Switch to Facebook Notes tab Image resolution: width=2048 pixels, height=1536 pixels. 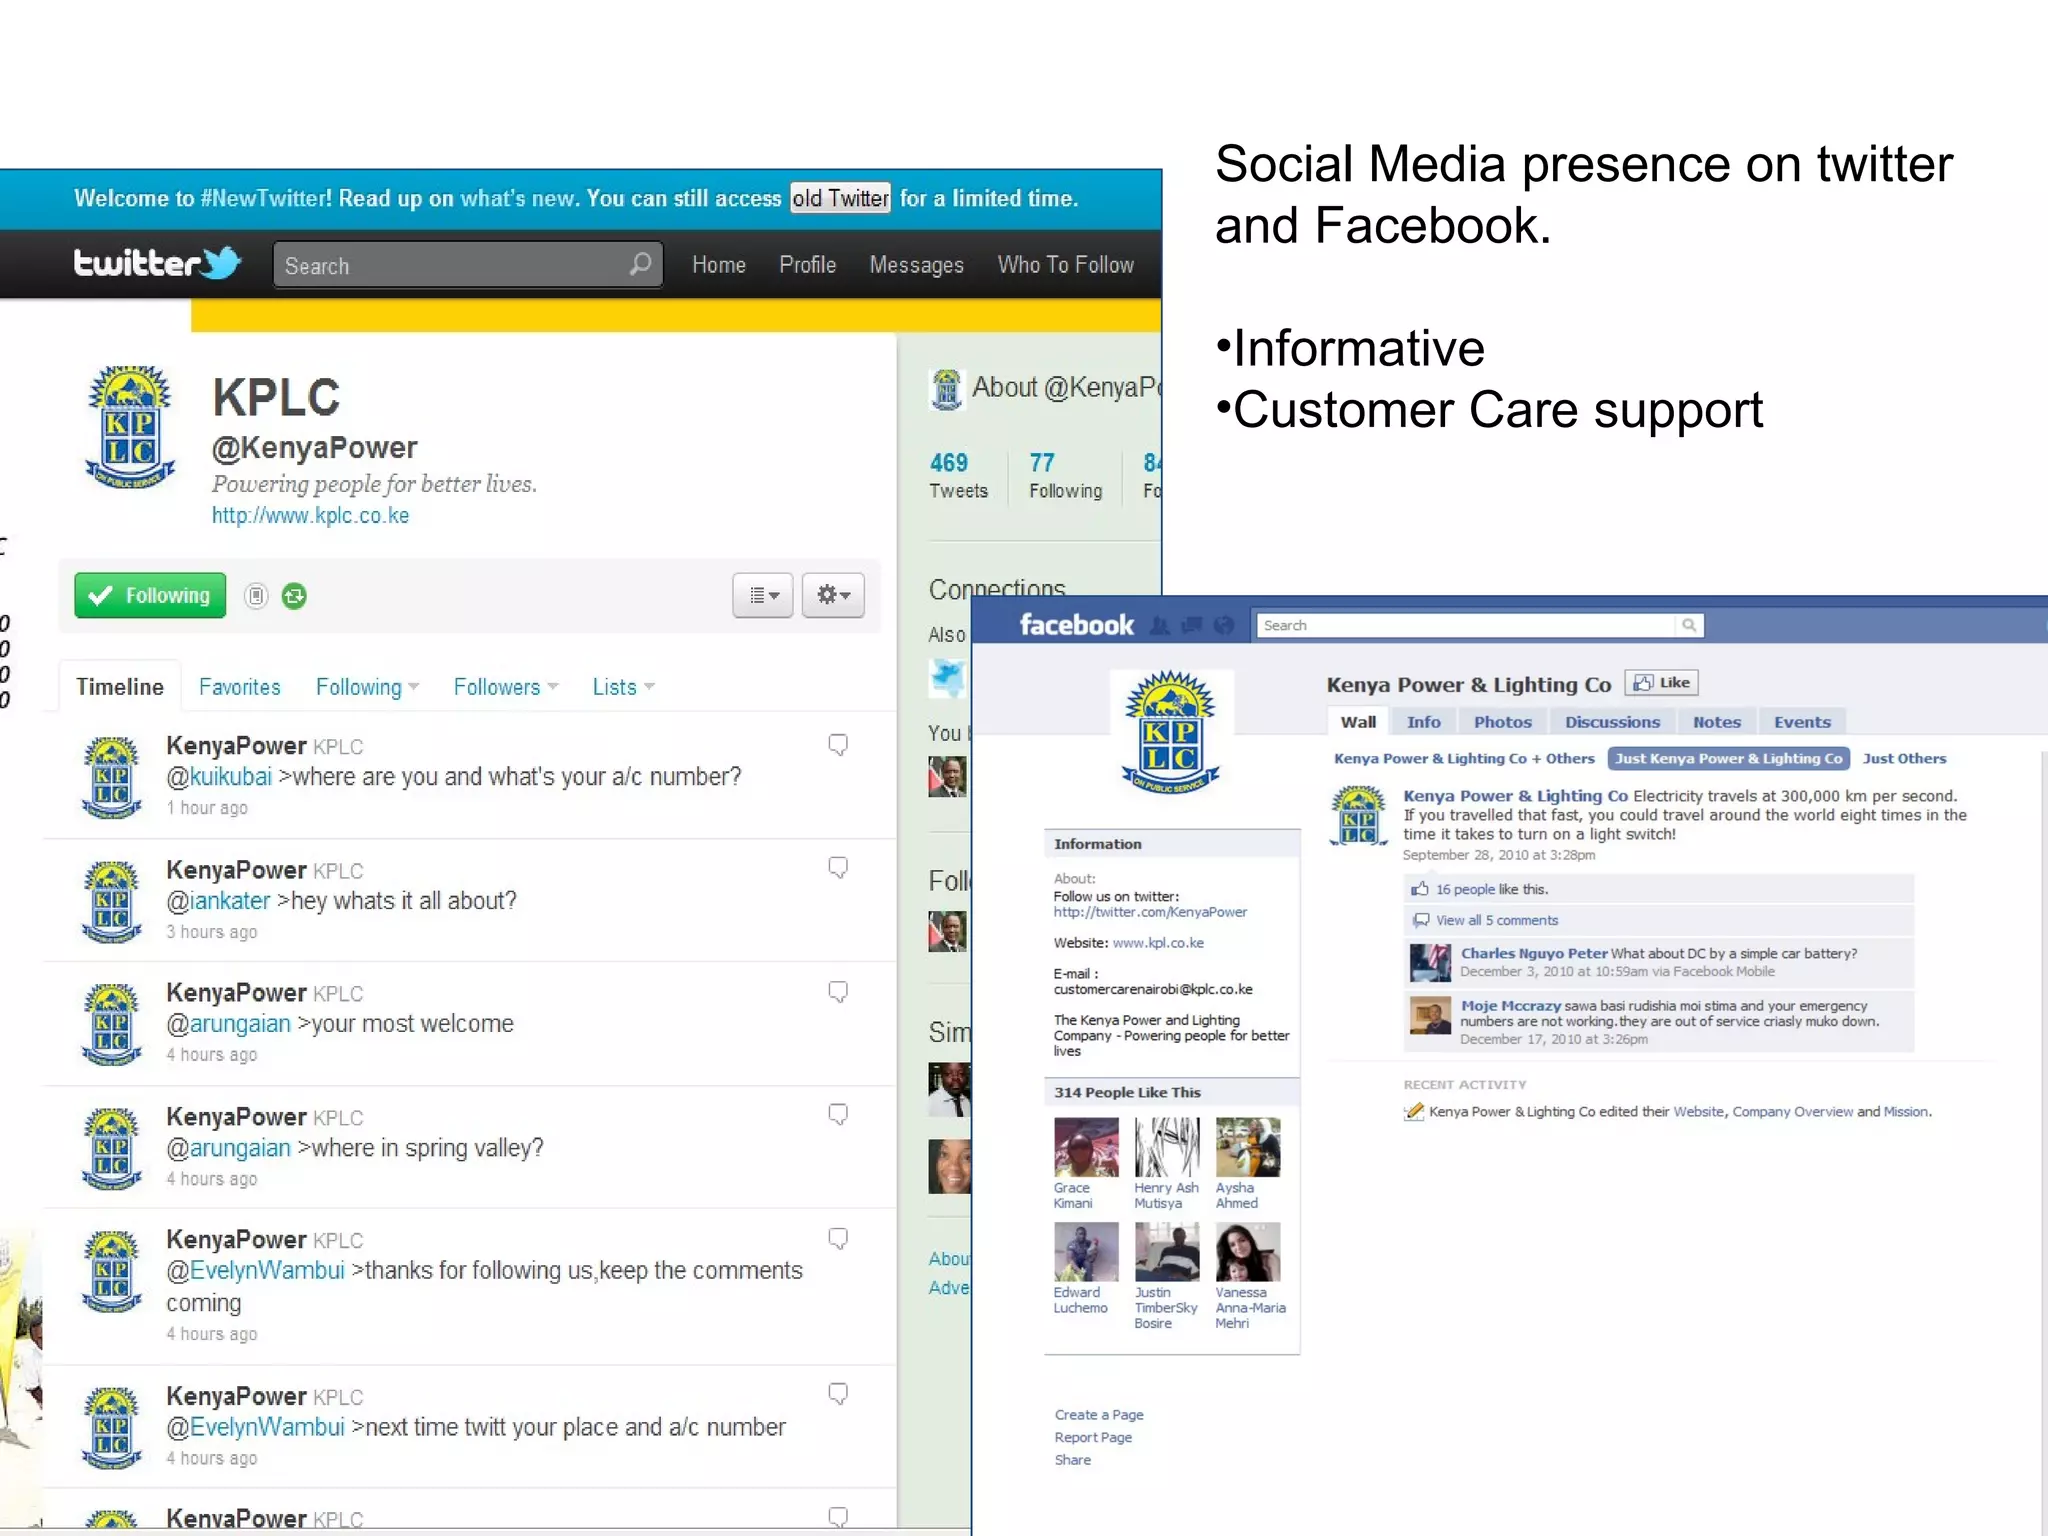pyautogui.click(x=1716, y=722)
